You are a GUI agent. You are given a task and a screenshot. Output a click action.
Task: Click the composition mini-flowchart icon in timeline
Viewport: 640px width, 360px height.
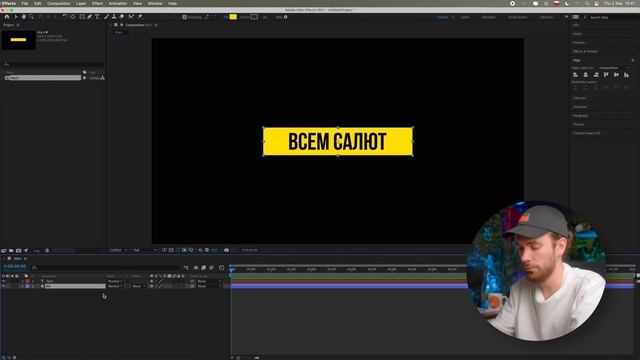pos(186,268)
